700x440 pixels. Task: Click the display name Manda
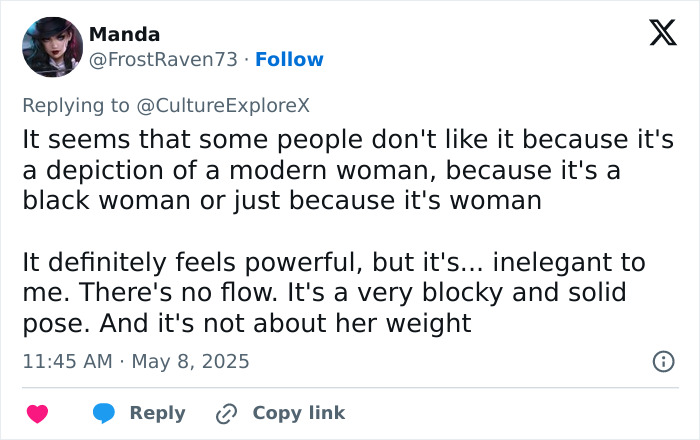[x=125, y=35]
